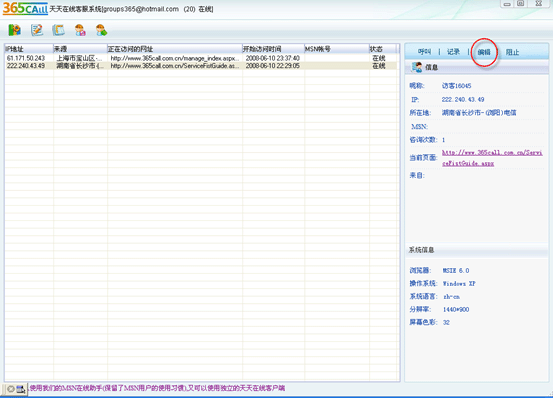Viewport: 553px width, 398px height.
Task: Click the browser value MSIE 6.0
Action: pos(456,270)
